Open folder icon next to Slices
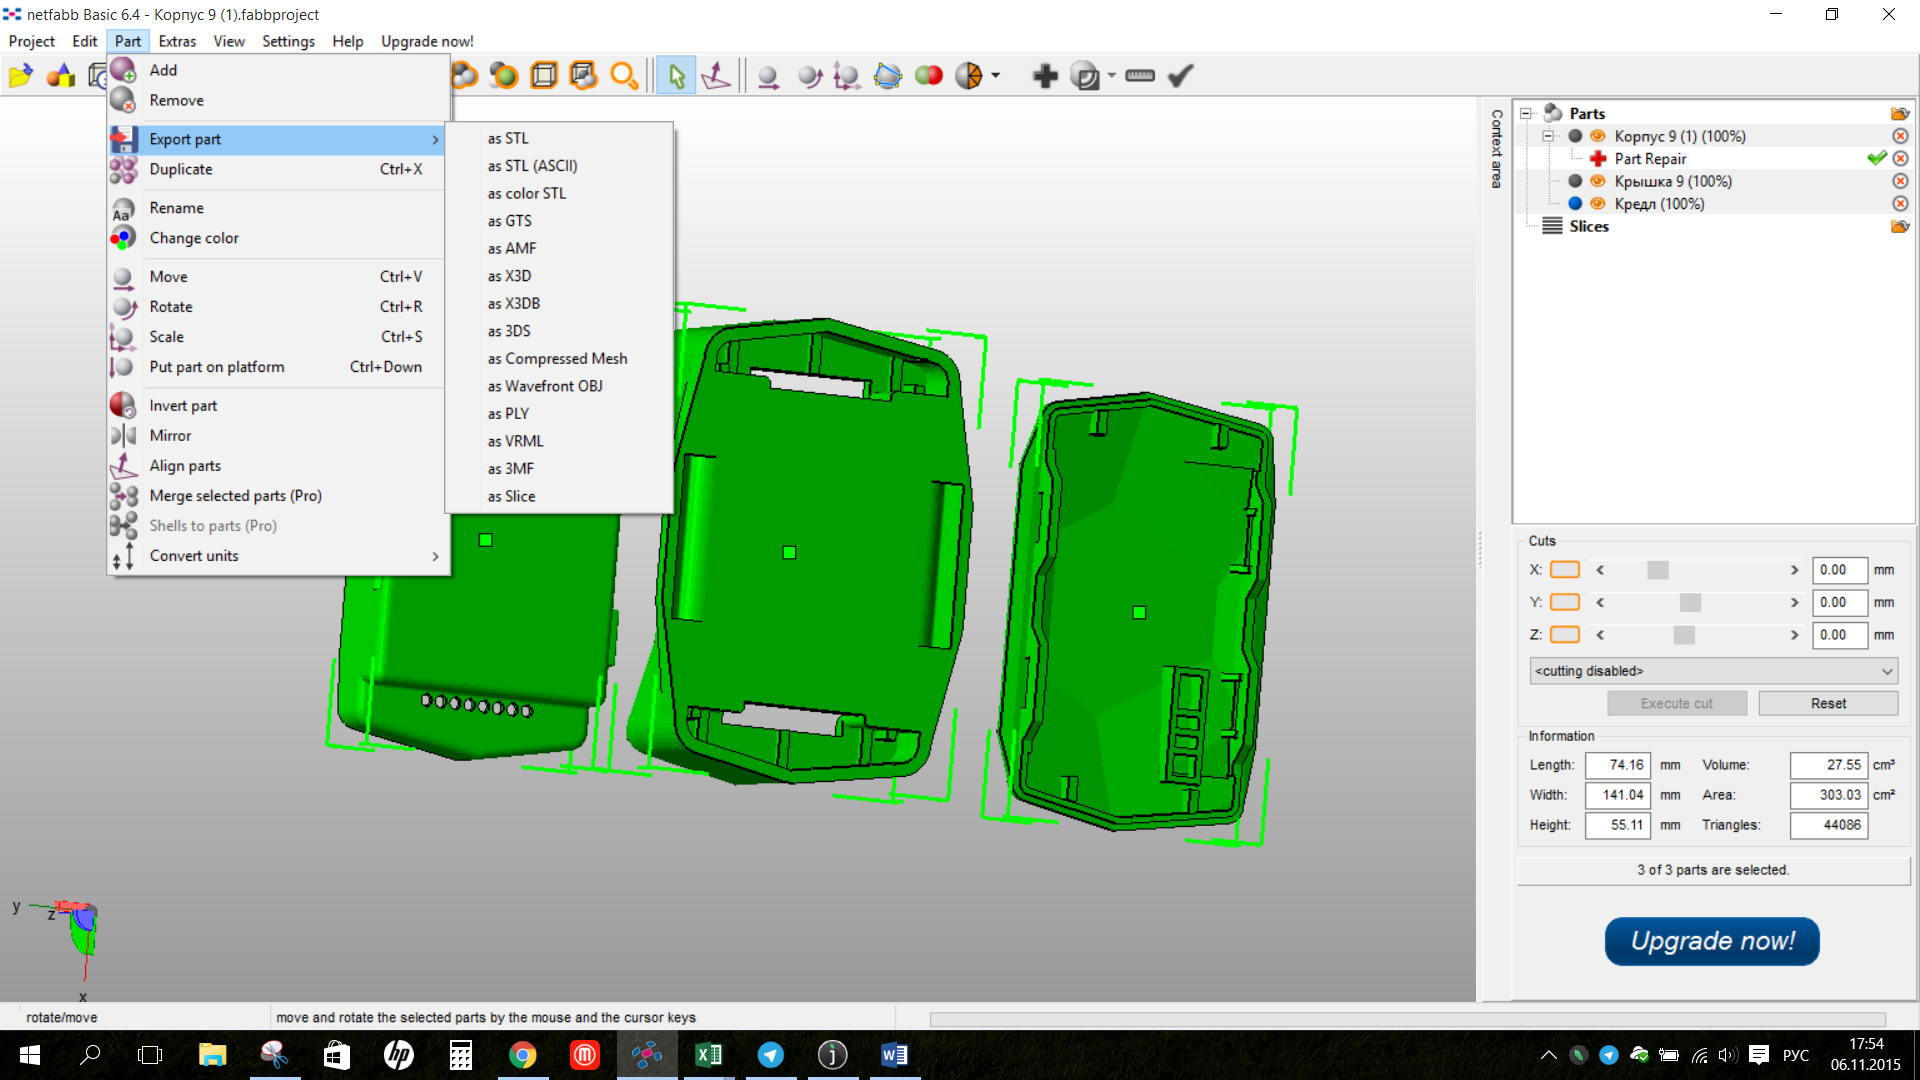 [1900, 226]
